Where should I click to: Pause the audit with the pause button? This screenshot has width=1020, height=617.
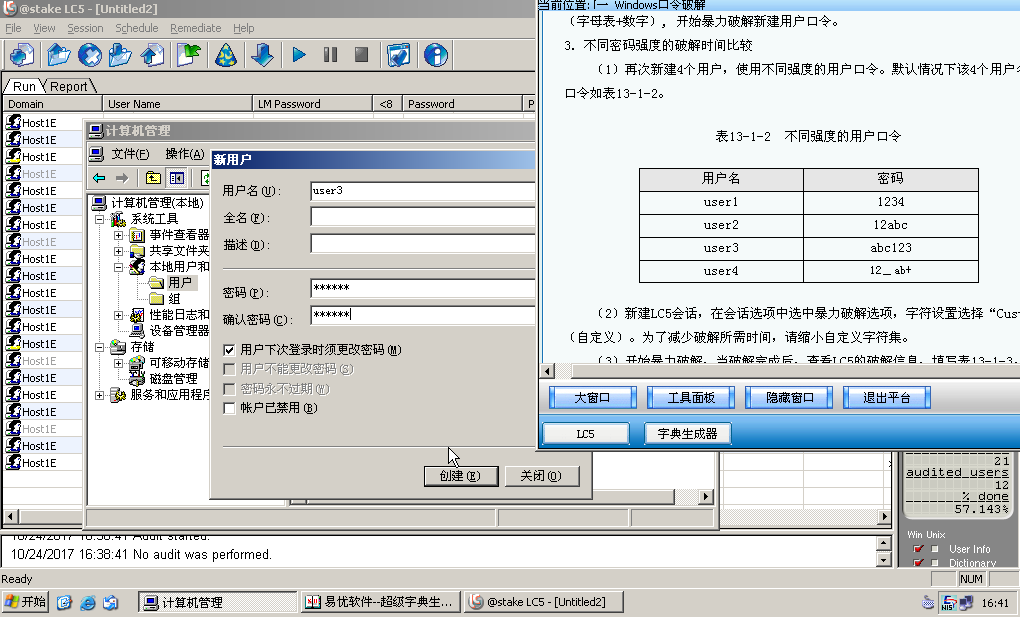(x=330, y=55)
